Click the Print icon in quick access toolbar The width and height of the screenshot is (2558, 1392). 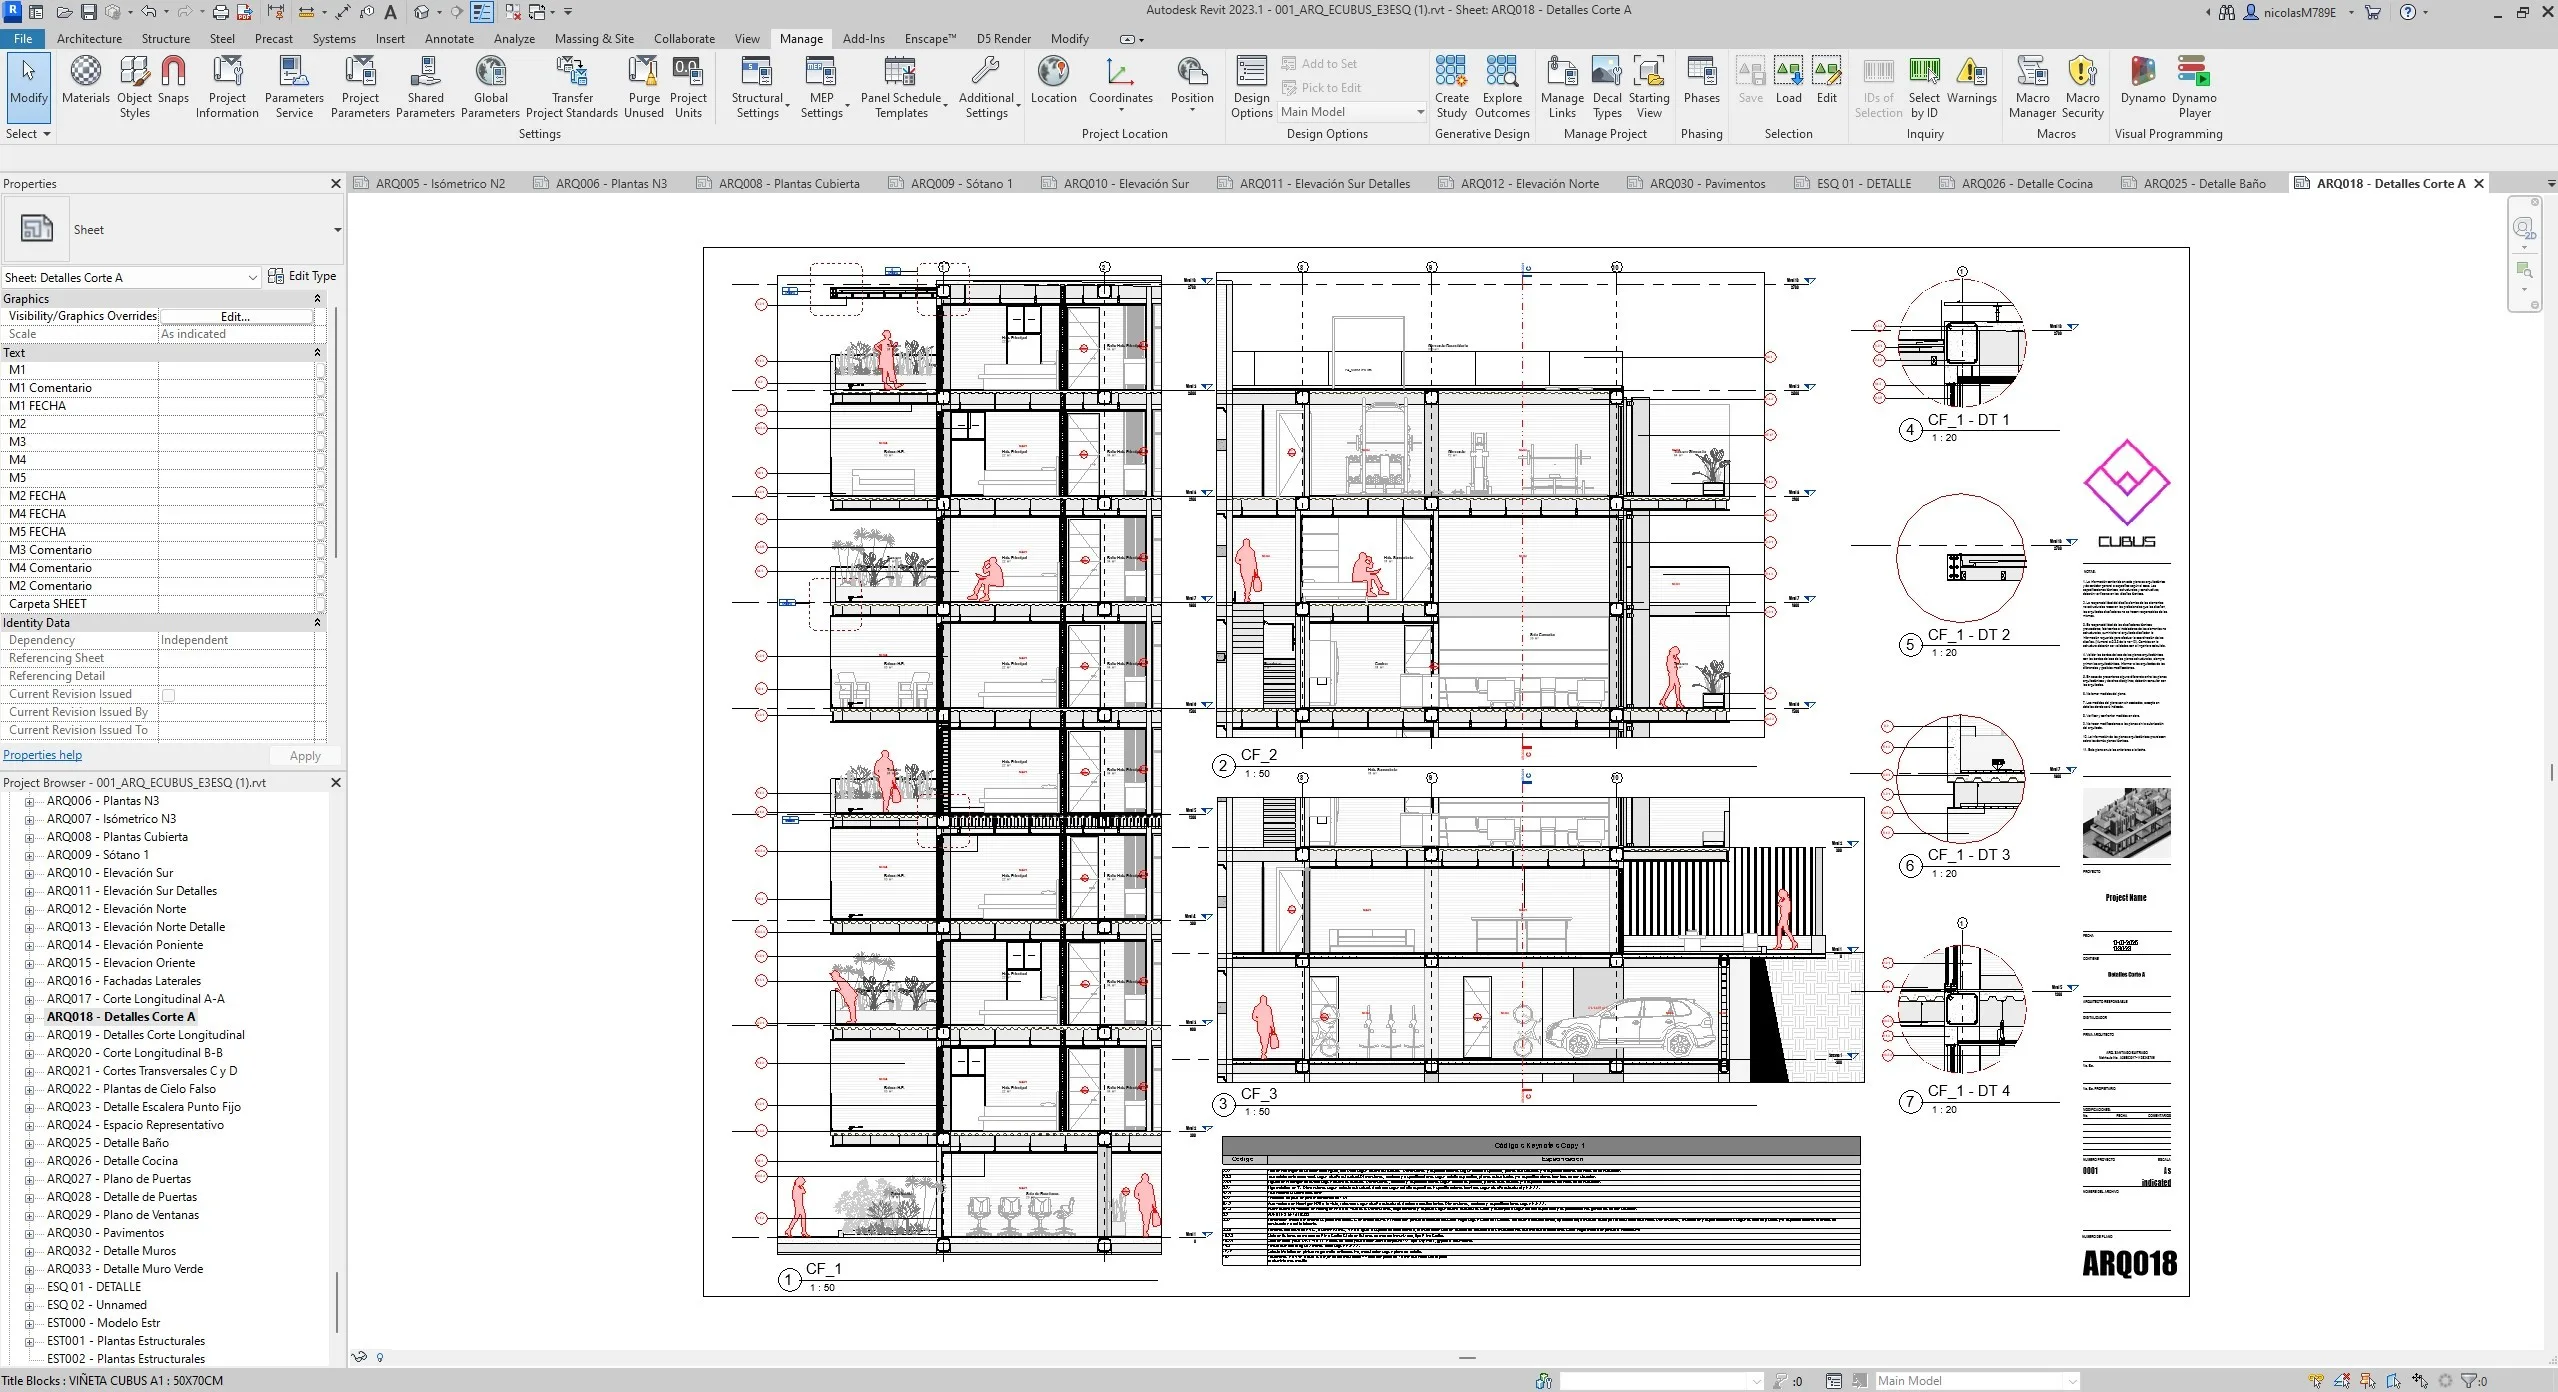coord(220,12)
